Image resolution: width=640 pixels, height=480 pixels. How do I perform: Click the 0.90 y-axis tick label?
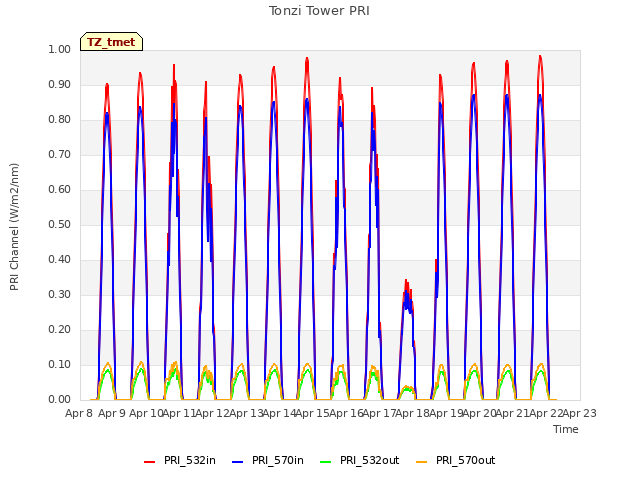pos(60,84)
